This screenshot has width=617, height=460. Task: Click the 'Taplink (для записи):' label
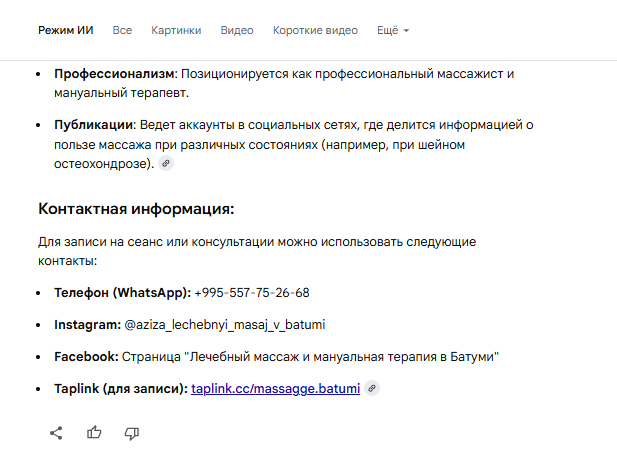120,389
